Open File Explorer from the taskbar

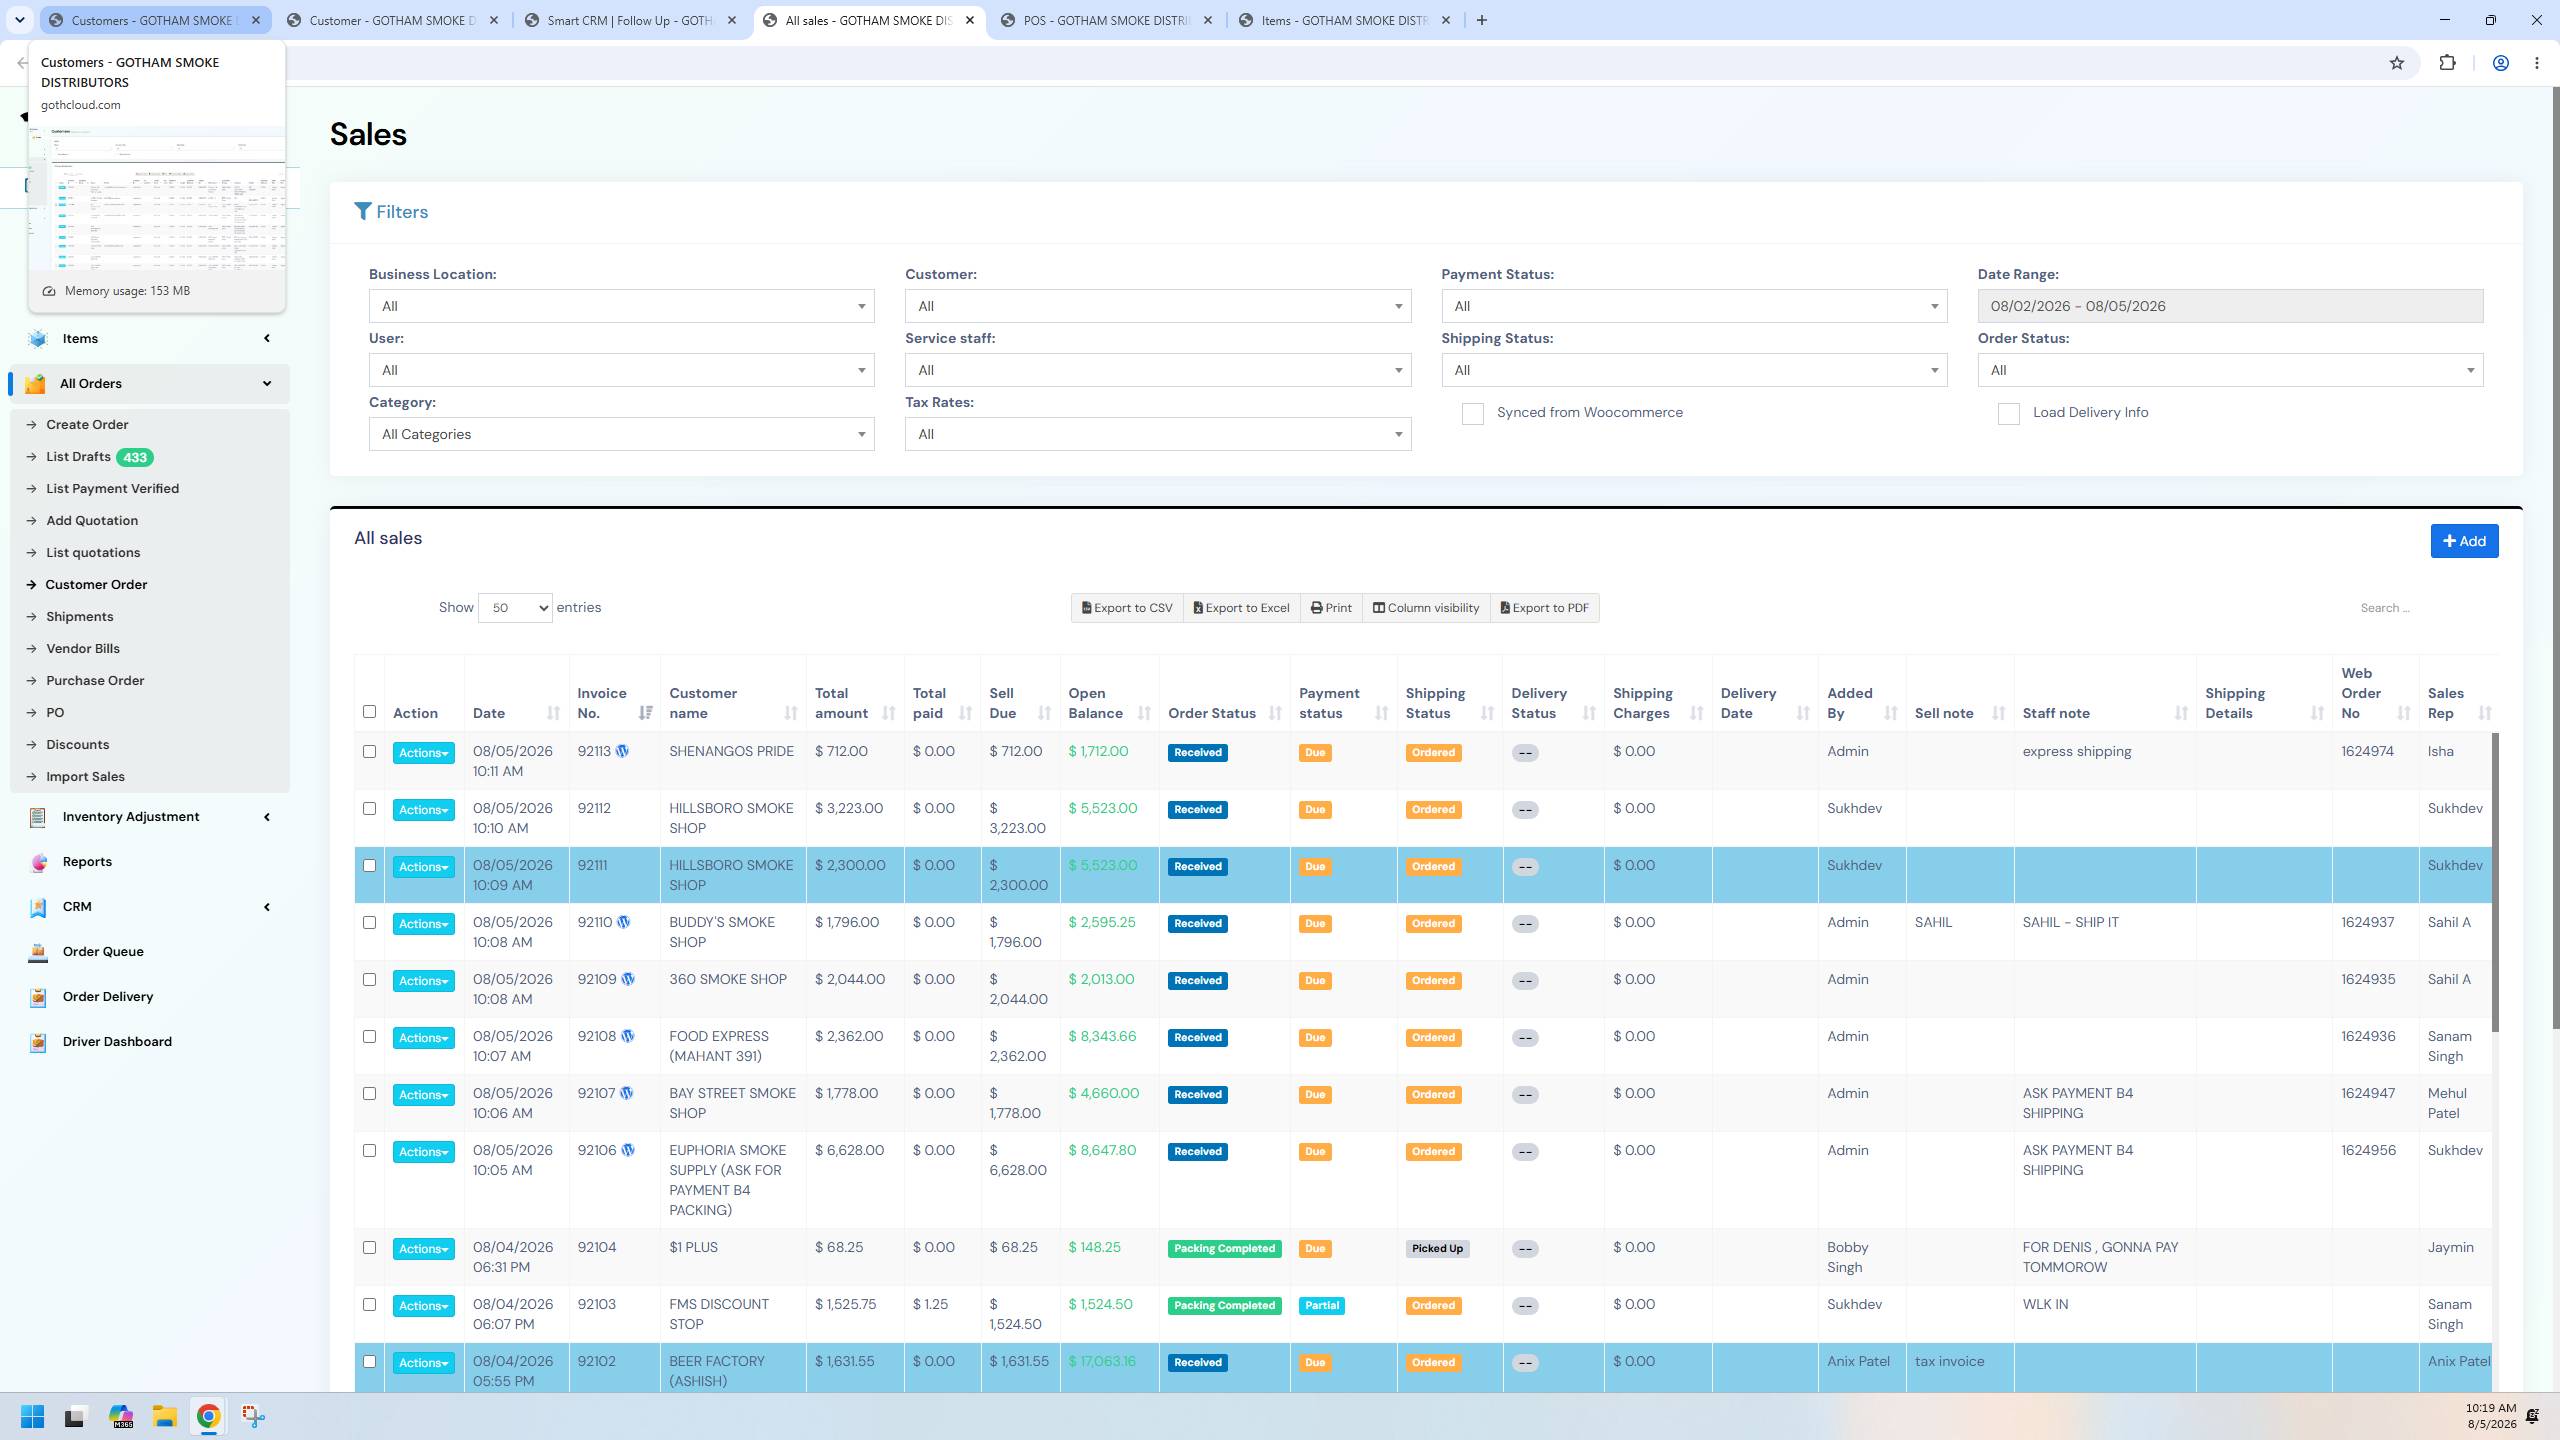click(x=164, y=1416)
